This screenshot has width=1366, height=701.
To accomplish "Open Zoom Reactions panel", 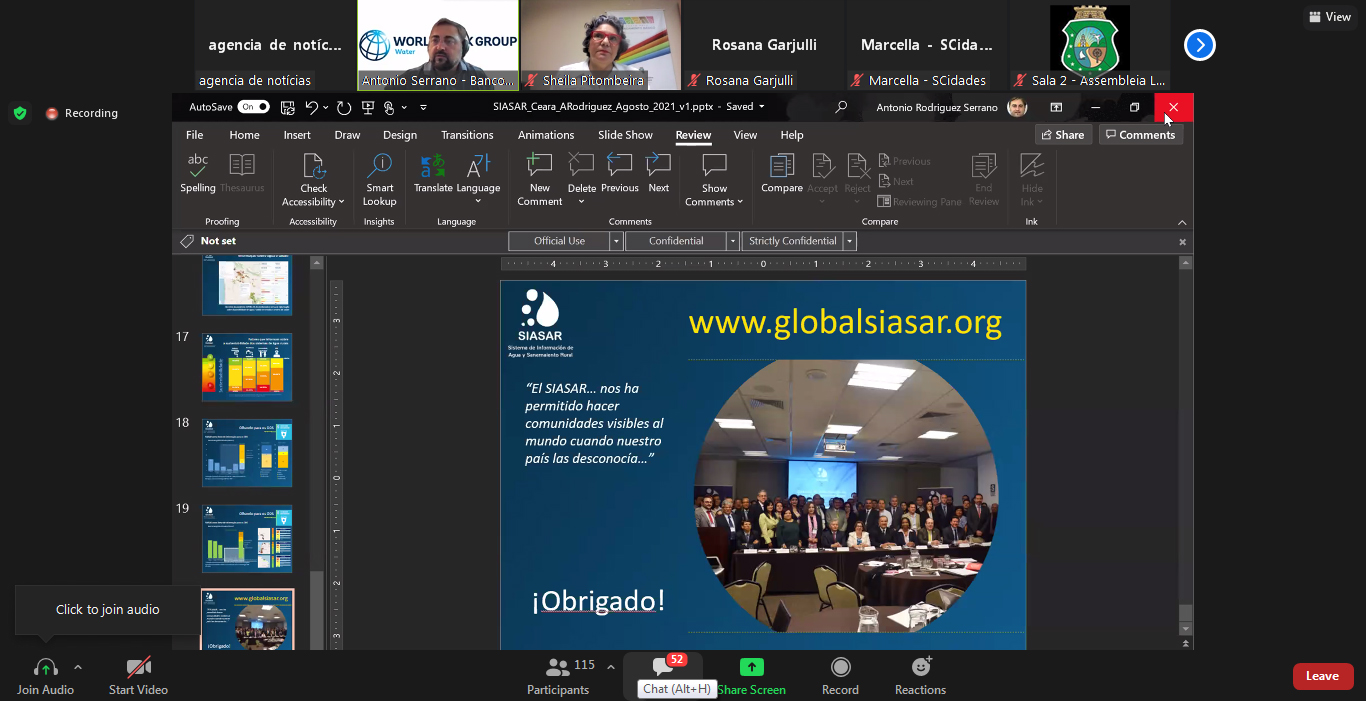I will click(x=920, y=676).
